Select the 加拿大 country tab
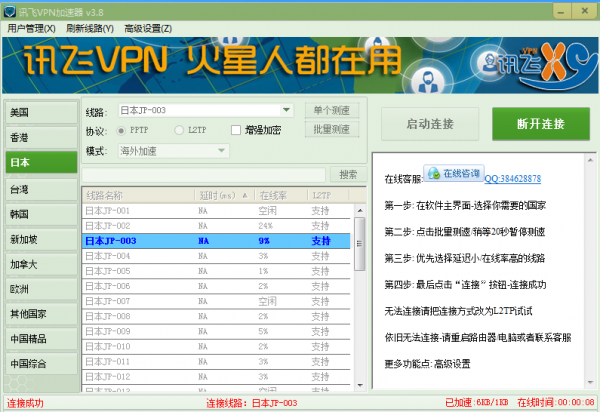This screenshot has height=412, width=600. 41,264
